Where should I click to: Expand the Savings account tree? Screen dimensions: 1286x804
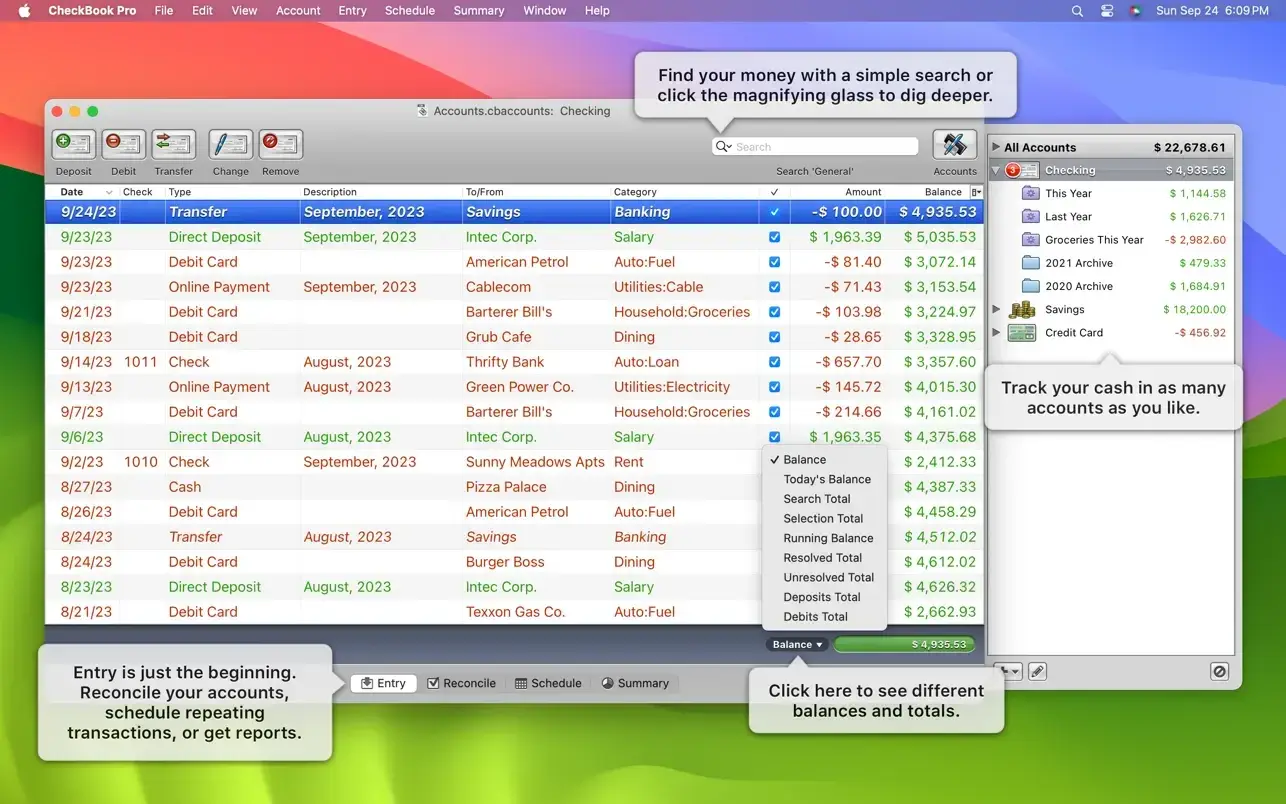point(996,310)
